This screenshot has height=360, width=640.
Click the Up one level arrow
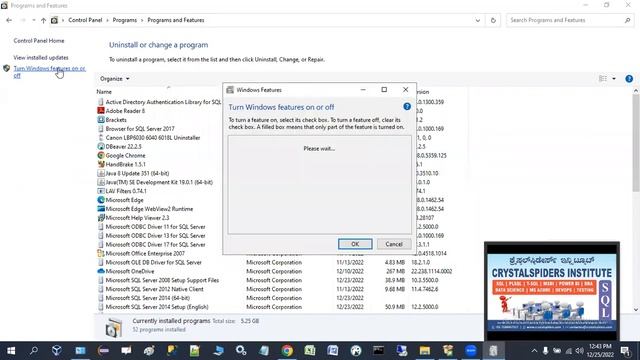coord(43,20)
